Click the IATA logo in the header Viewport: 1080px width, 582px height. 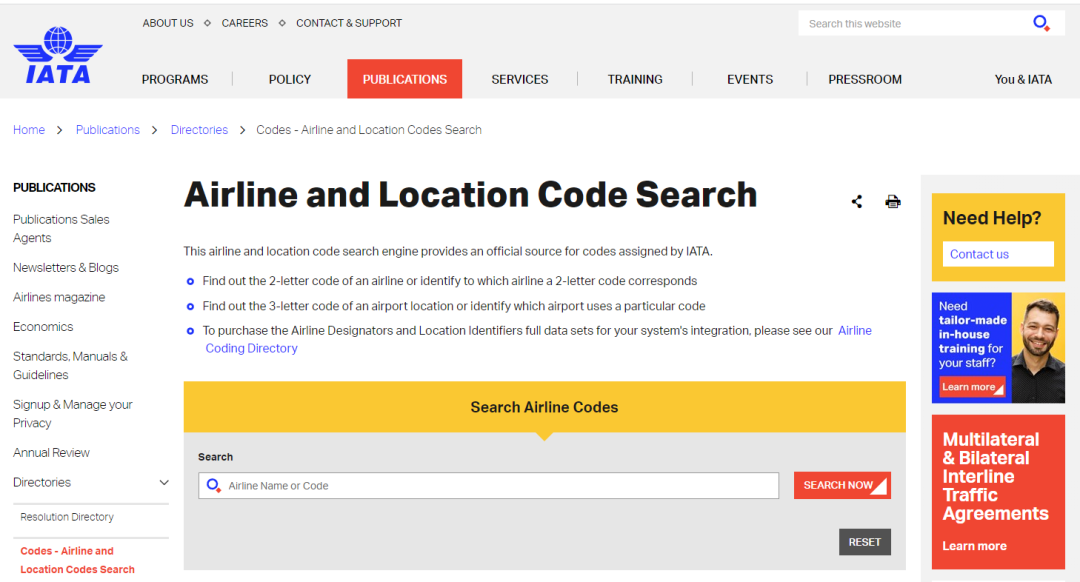coord(57,56)
